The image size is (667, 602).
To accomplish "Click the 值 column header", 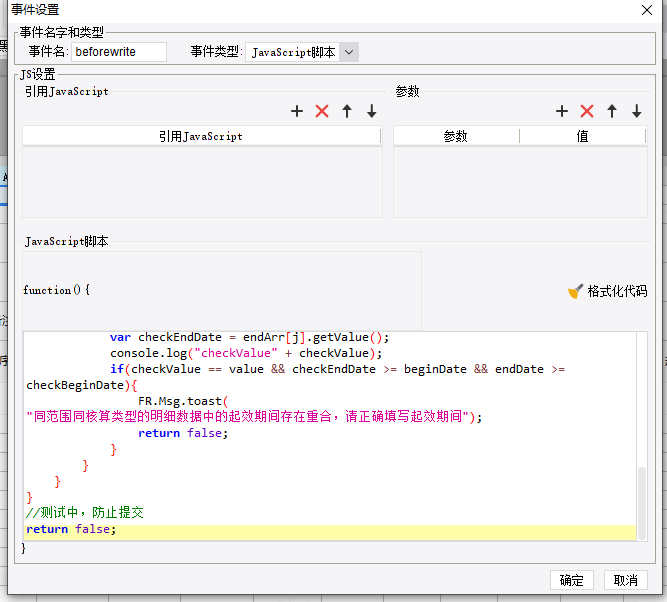I will (x=582, y=136).
